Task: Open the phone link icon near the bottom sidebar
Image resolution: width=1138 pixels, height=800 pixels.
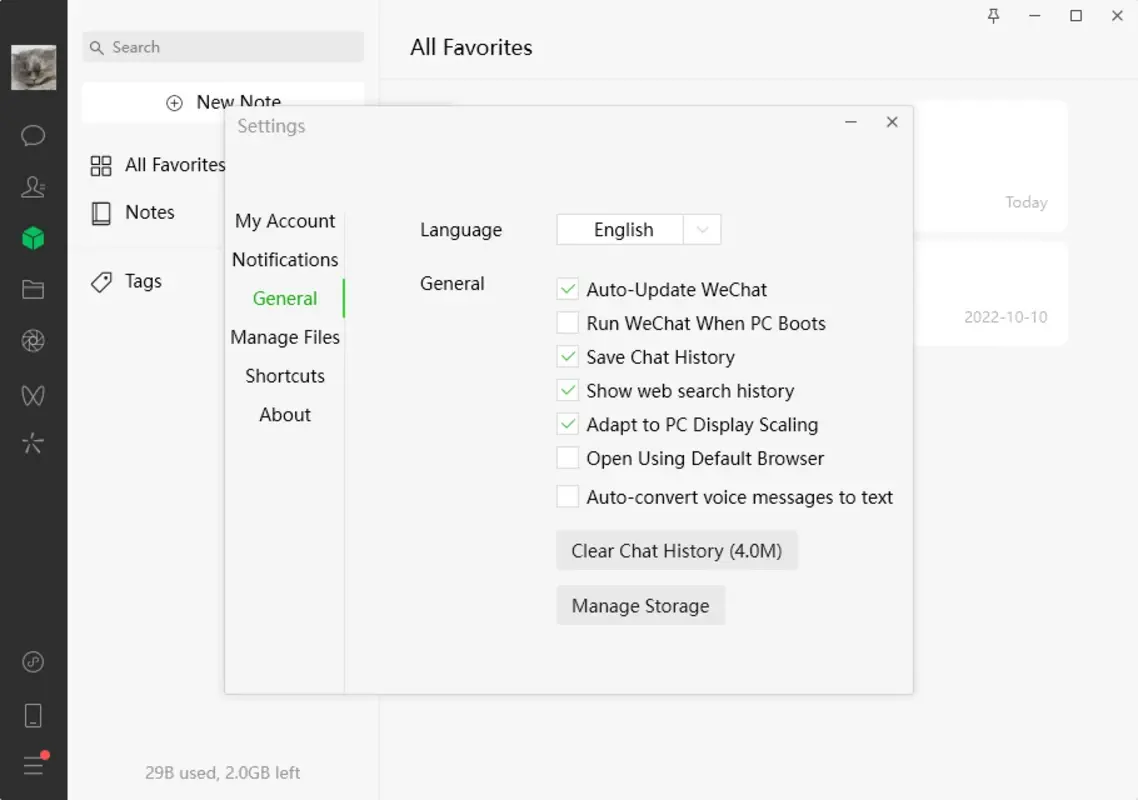Action: coord(33,714)
